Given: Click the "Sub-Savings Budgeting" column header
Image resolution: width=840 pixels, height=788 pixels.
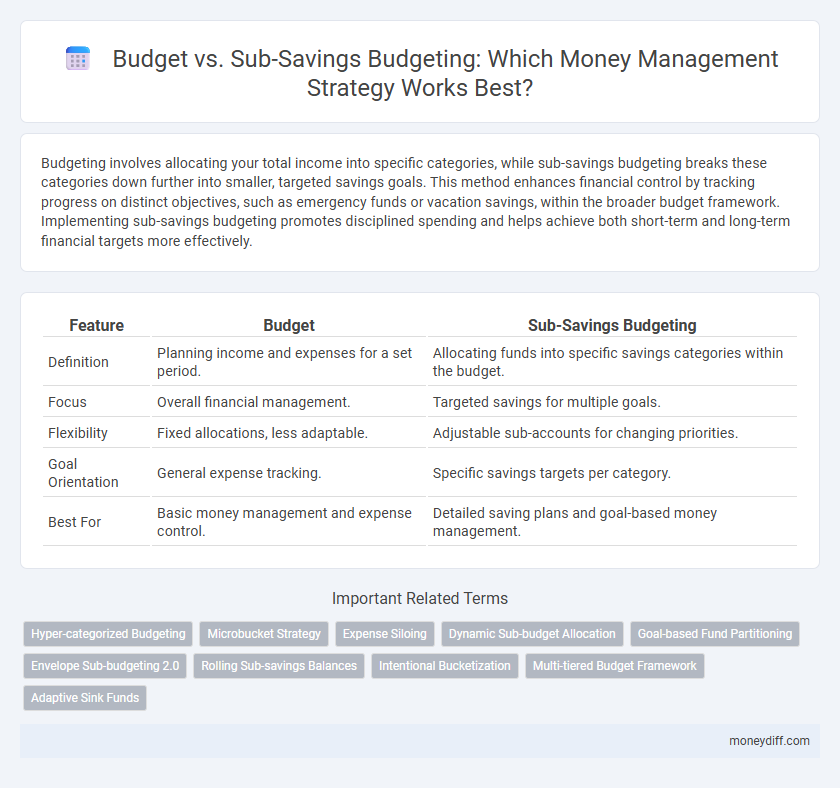Looking at the screenshot, I should coord(612,325).
